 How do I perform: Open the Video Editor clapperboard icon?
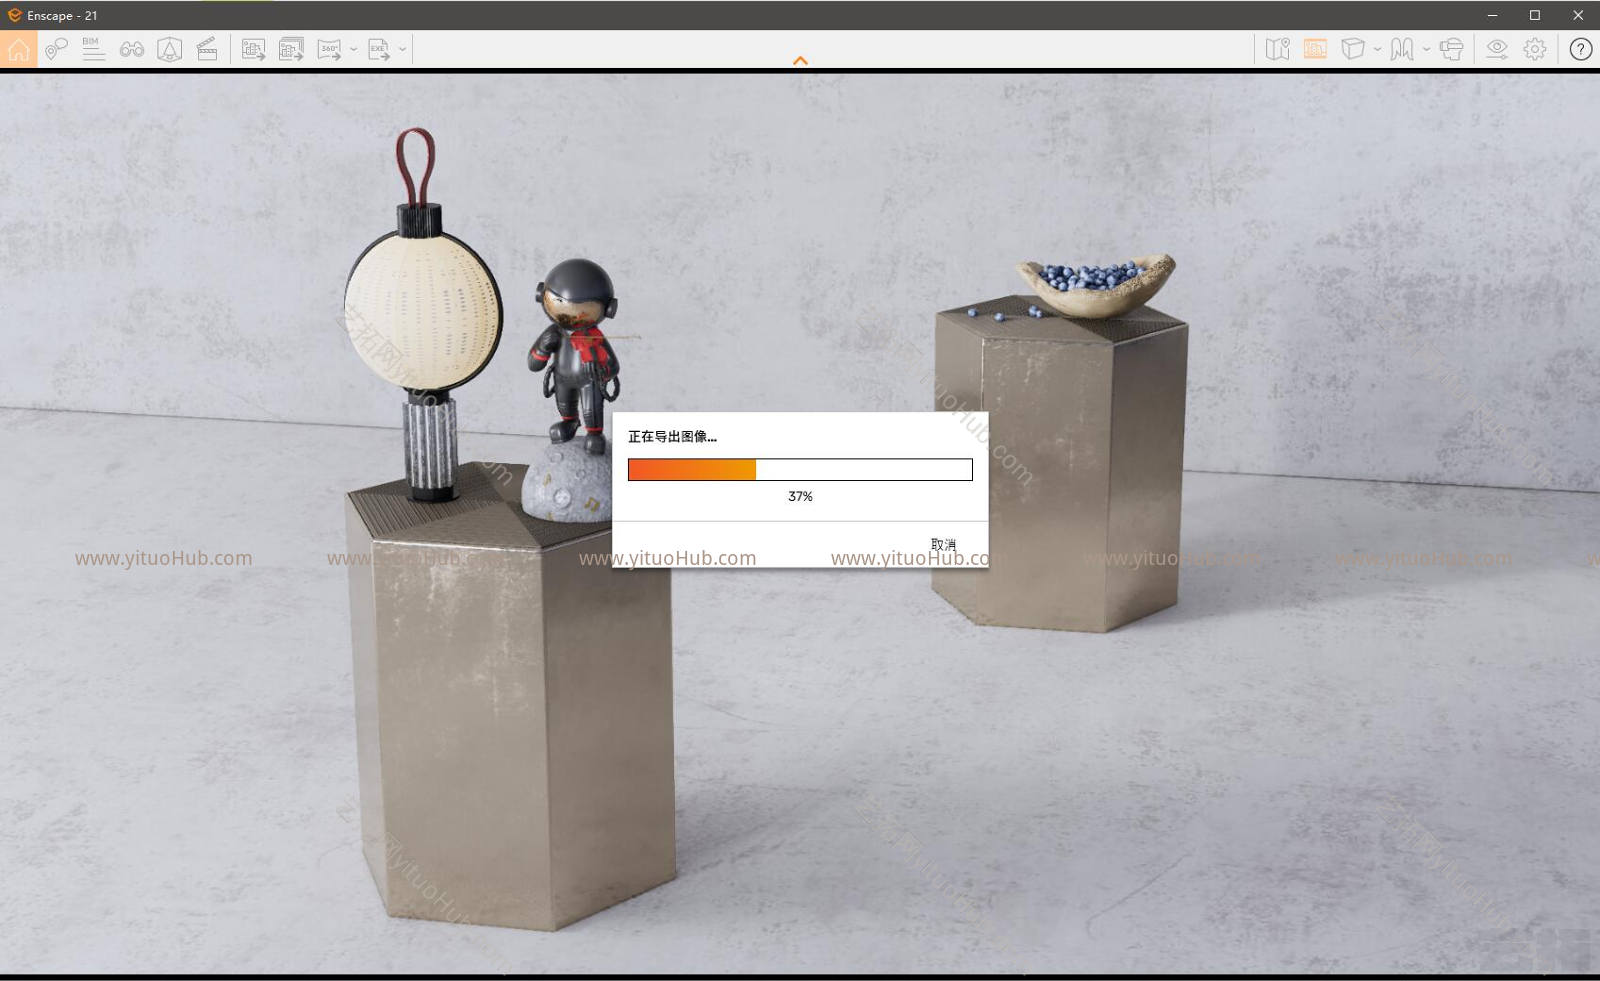click(x=207, y=49)
